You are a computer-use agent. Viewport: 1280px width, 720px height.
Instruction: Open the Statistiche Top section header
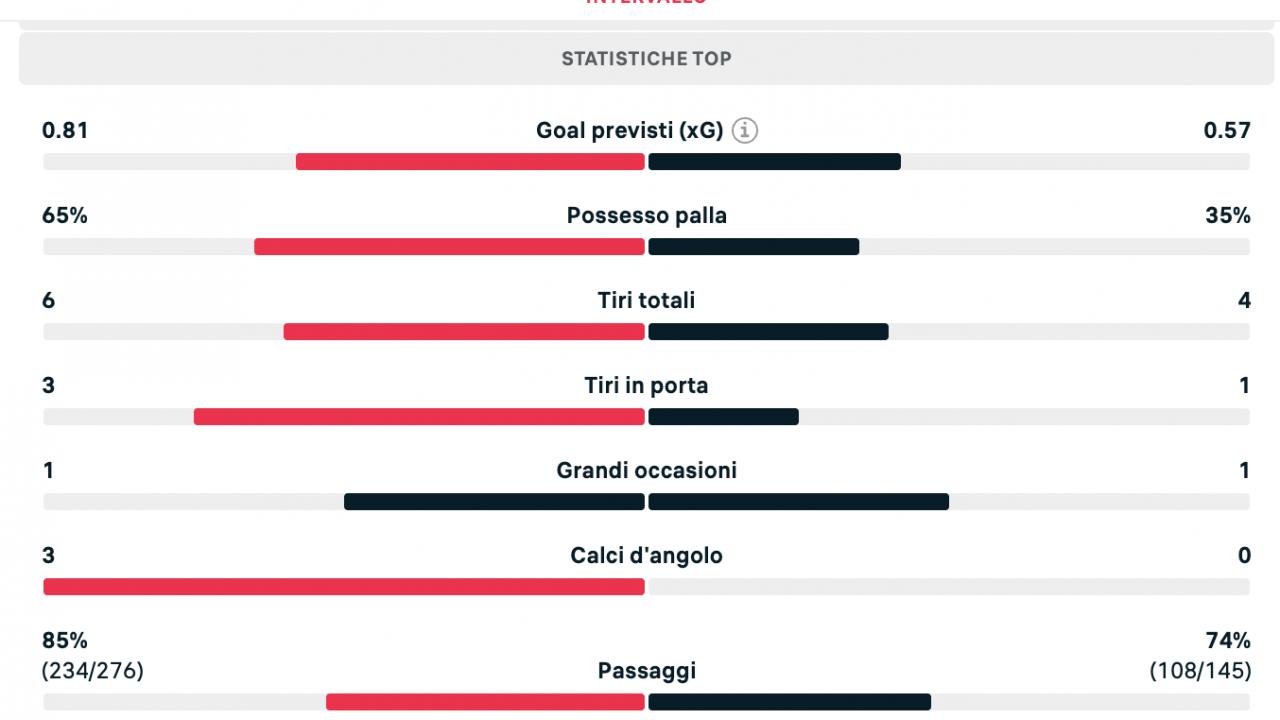[646, 58]
